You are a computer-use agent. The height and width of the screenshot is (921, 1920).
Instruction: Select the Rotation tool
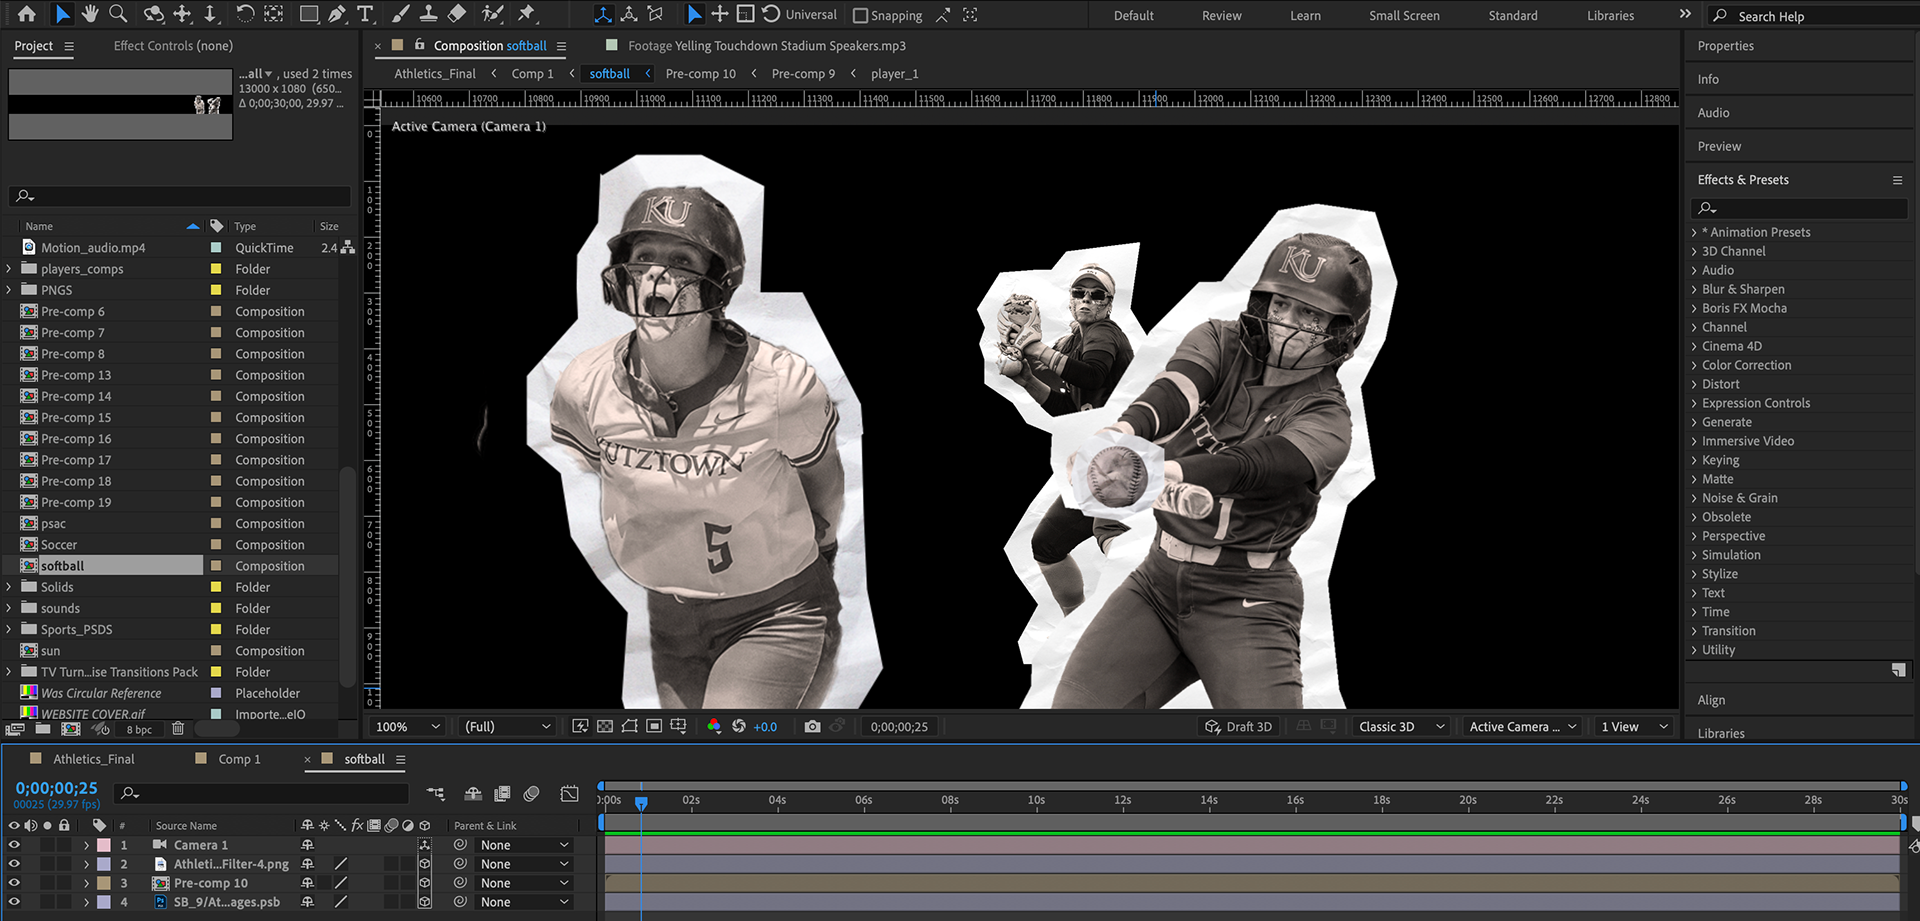pyautogui.click(x=245, y=14)
